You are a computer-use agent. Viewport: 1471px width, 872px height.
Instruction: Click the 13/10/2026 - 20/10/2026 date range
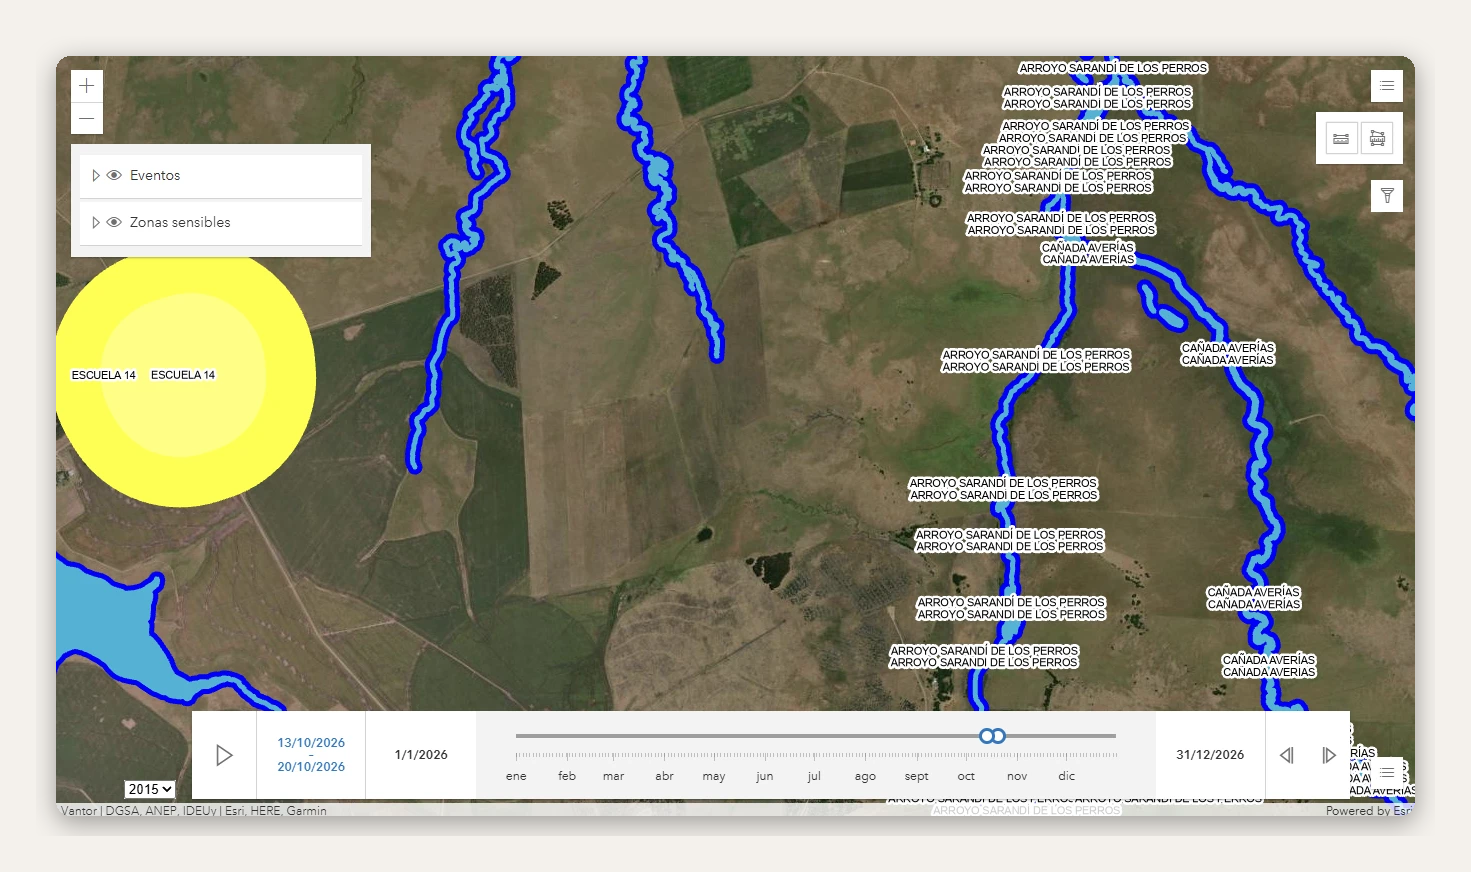tap(311, 755)
